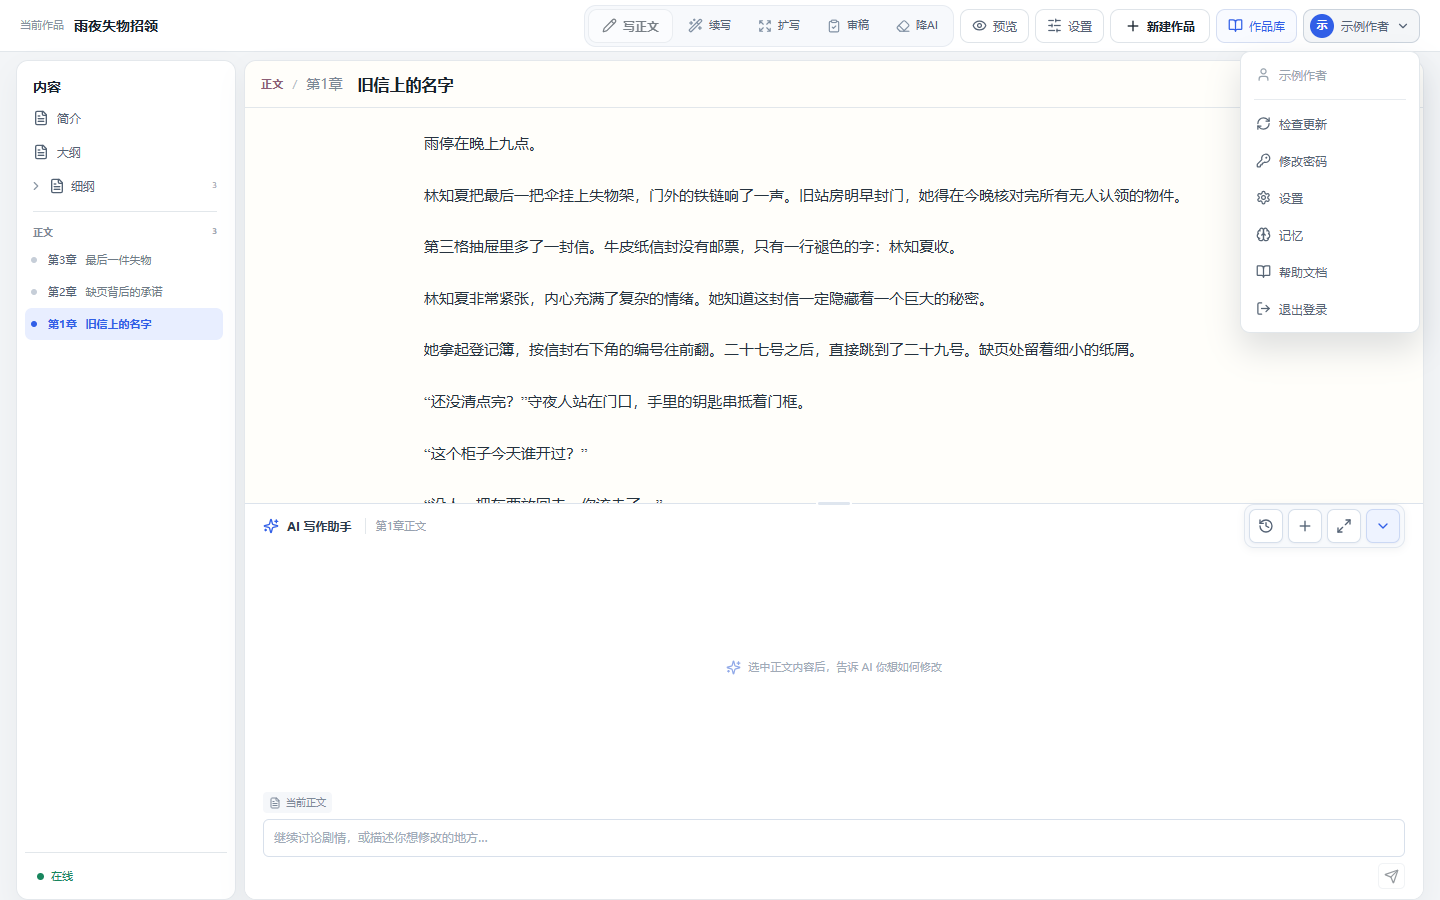Open 设置 in the account menu
Viewport: 1440px width, 900px height.
[1330, 198]
